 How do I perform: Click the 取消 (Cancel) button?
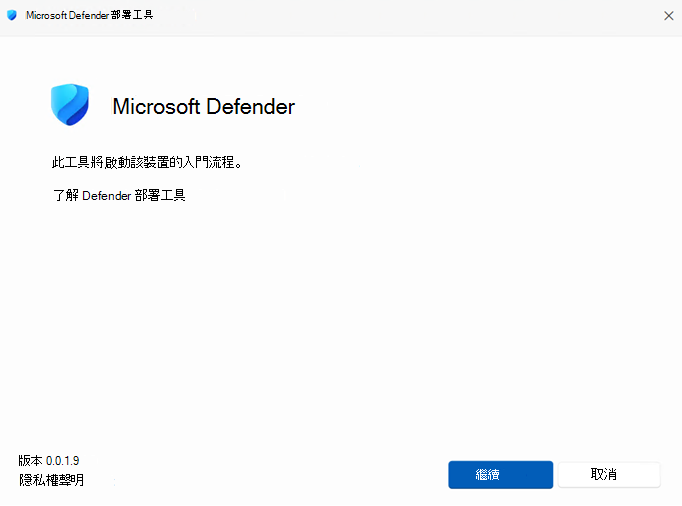pos(609,475)
